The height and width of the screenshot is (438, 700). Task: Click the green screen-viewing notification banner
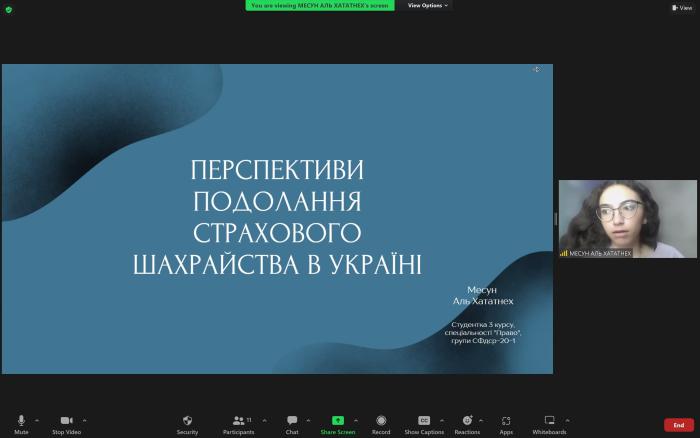point(320,5)
